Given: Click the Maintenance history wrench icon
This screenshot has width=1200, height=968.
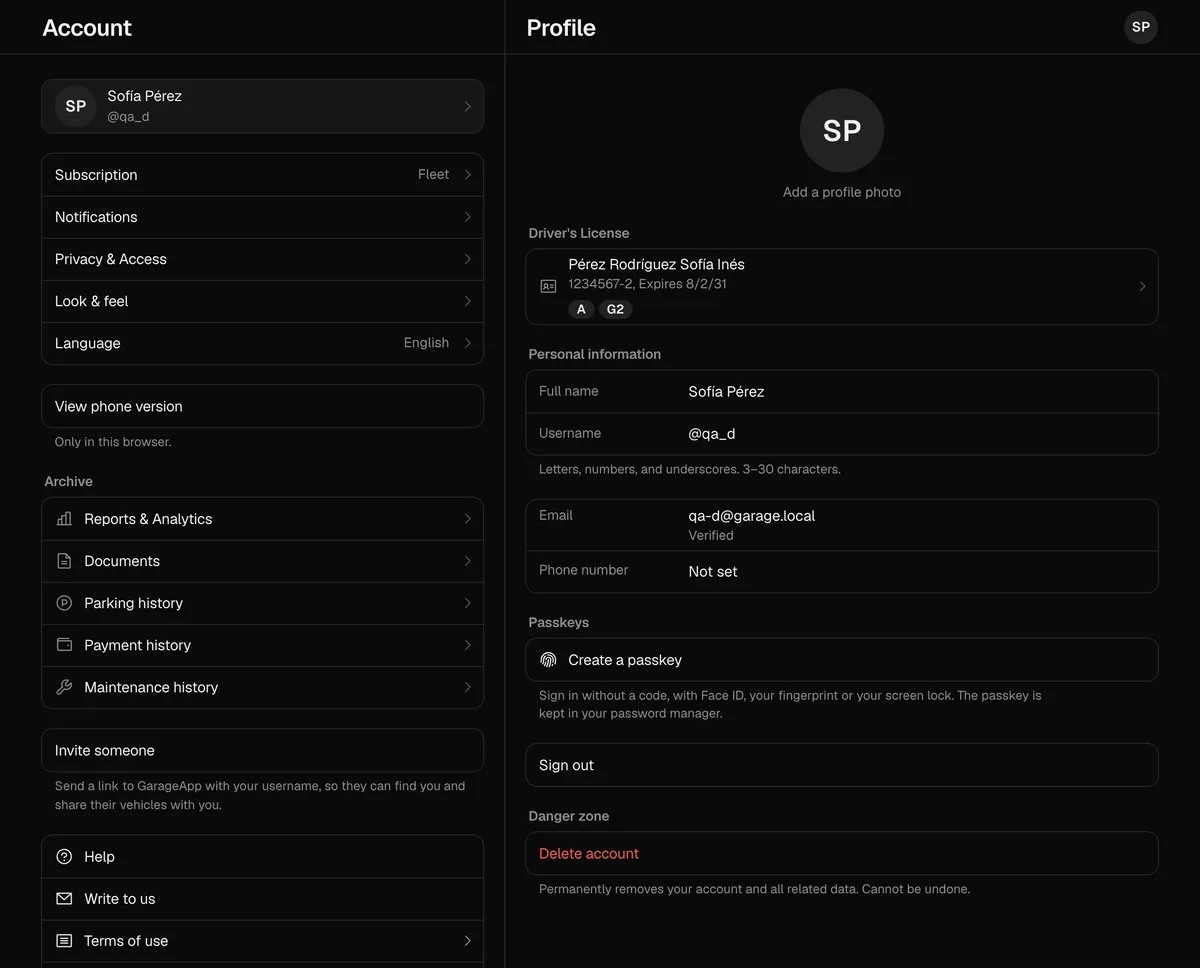Looking at the screenshot, I should tap(64, 687).
